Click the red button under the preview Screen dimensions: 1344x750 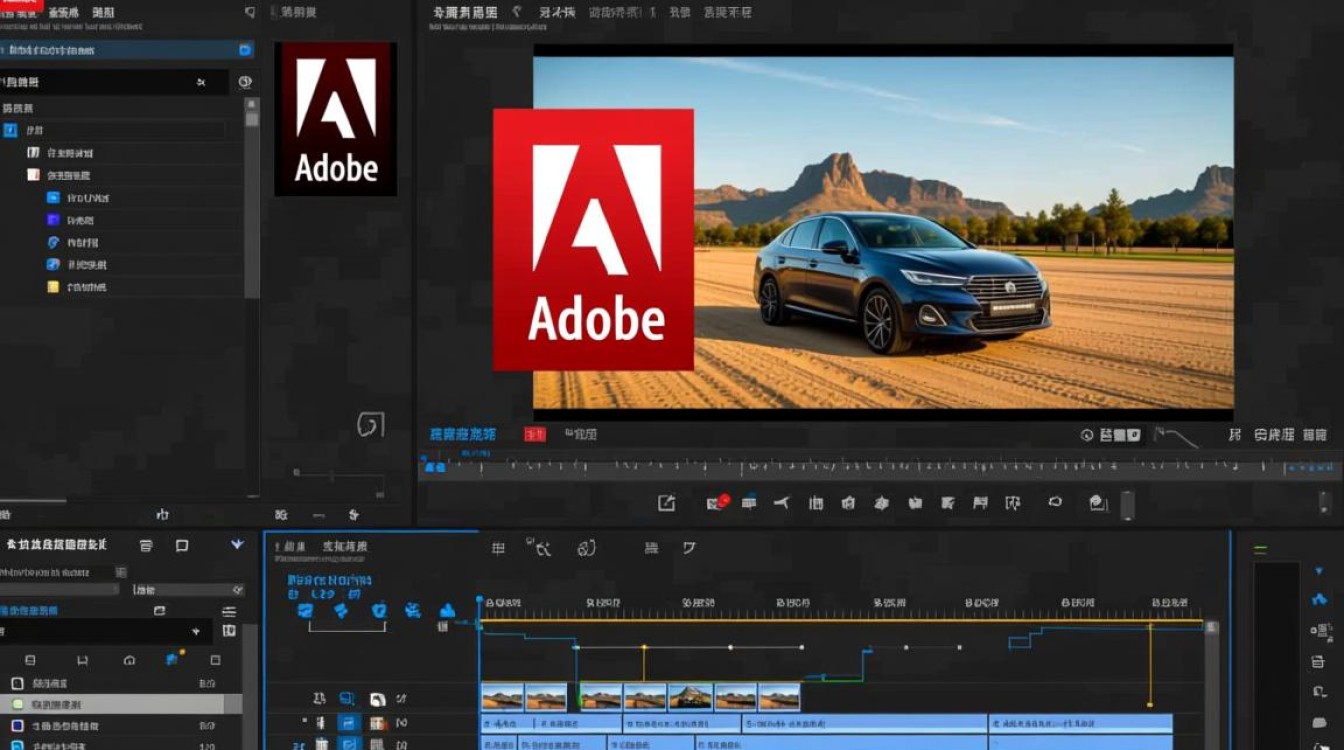coord(535,434)
